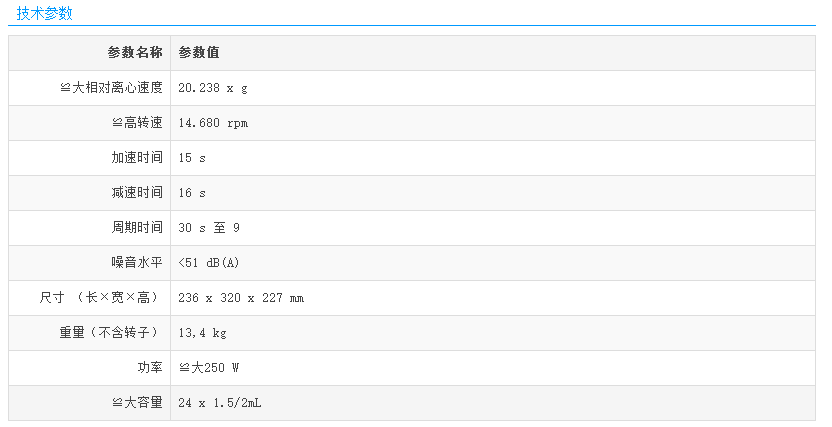This screenshot has width=832, height=427.
Task: Click the 参数名称 column header
Action: (135, 53)
